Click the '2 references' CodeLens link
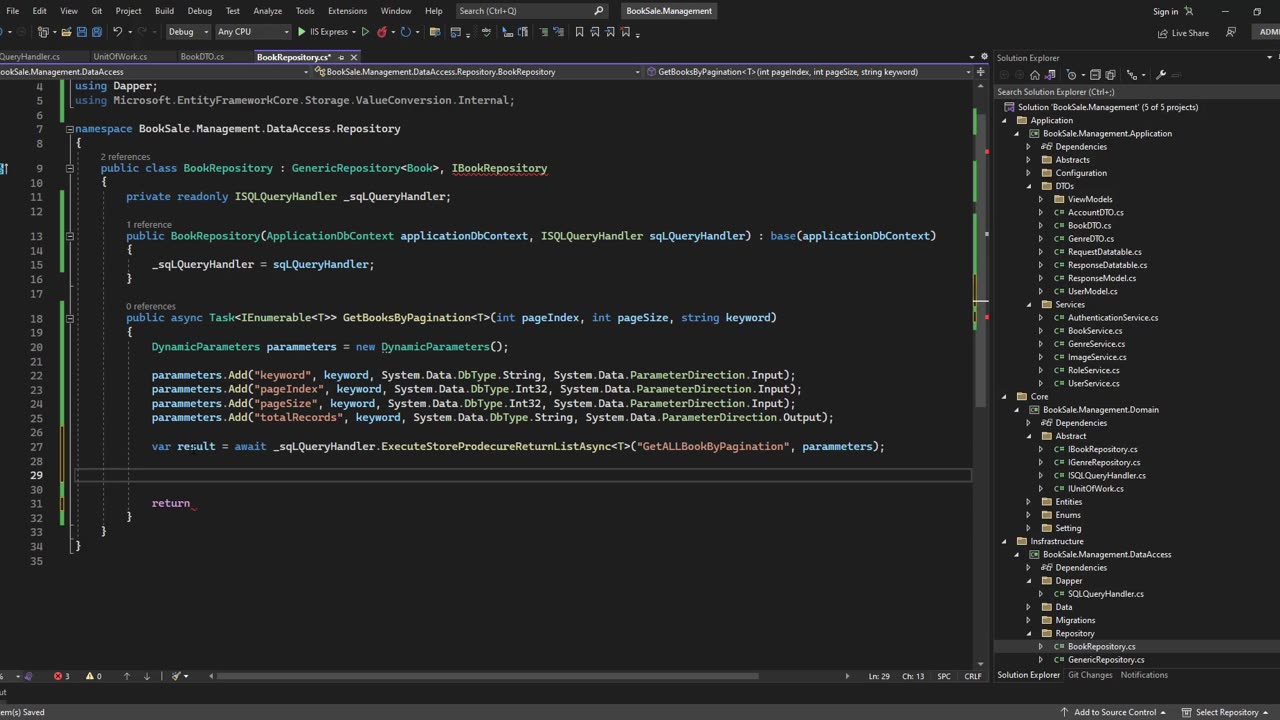1280x720 pixels. [125, 157]
